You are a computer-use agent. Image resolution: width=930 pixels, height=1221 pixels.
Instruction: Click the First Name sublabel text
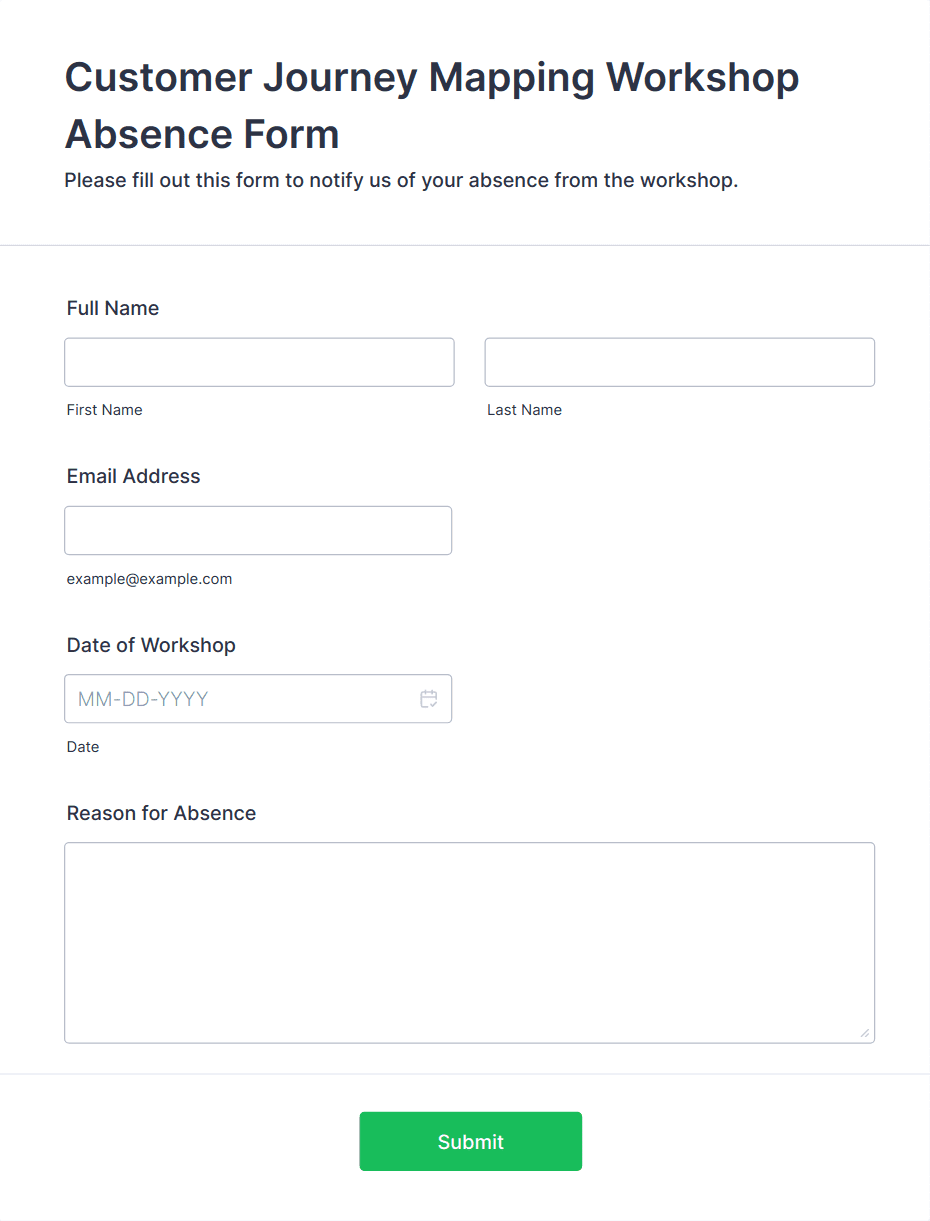[x=104, y=410]
